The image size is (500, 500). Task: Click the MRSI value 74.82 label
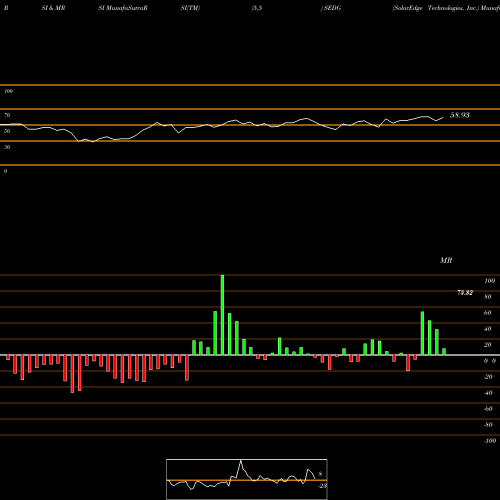[x=465, y=293]
